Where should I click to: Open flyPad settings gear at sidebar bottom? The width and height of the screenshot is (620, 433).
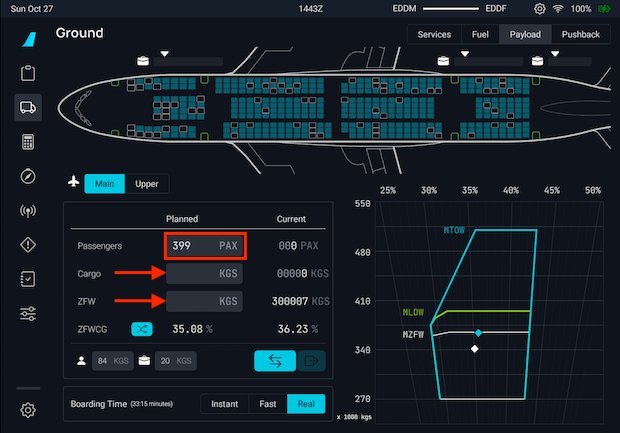pyautogui.click(x=28, y=410)
